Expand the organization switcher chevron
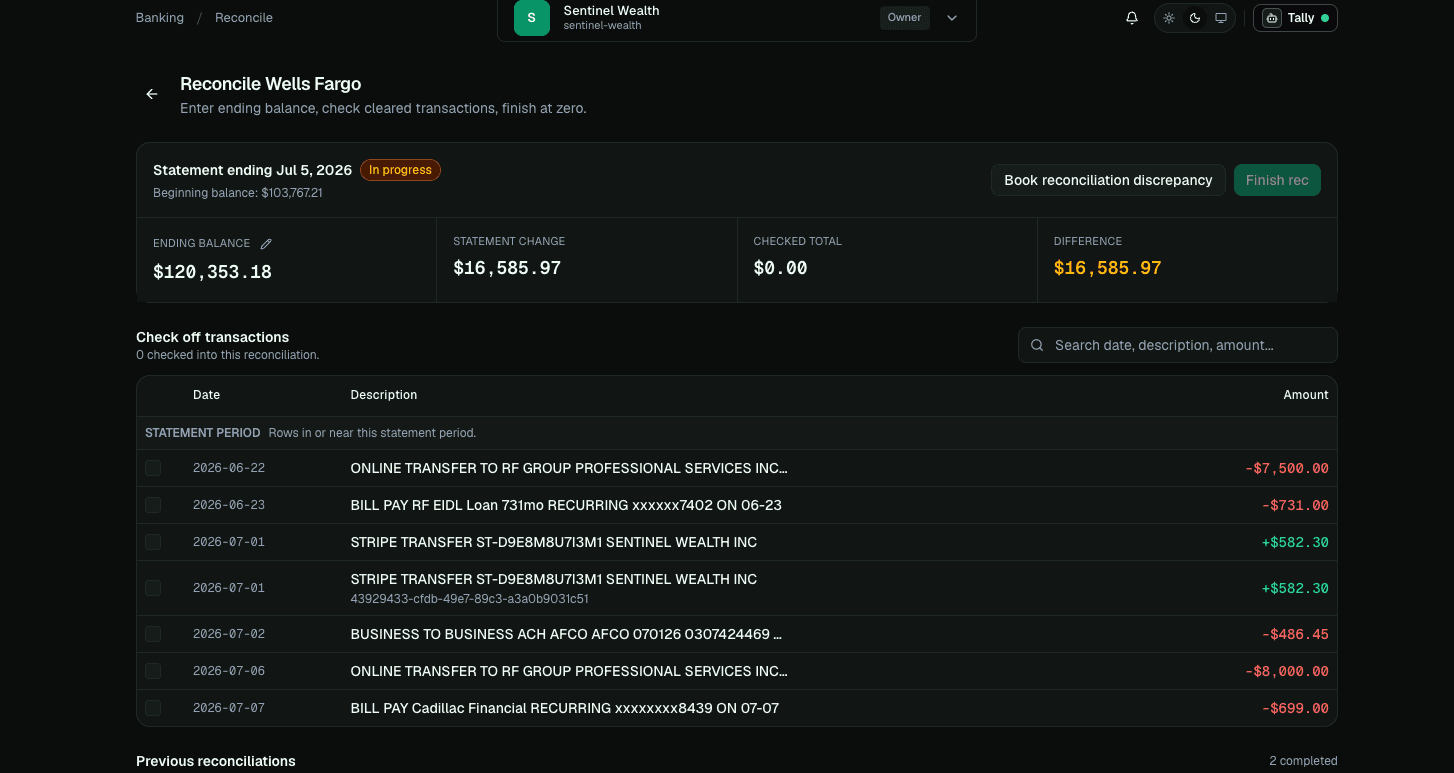Screen dimensions: 1454x773 [x=952, y=18]
